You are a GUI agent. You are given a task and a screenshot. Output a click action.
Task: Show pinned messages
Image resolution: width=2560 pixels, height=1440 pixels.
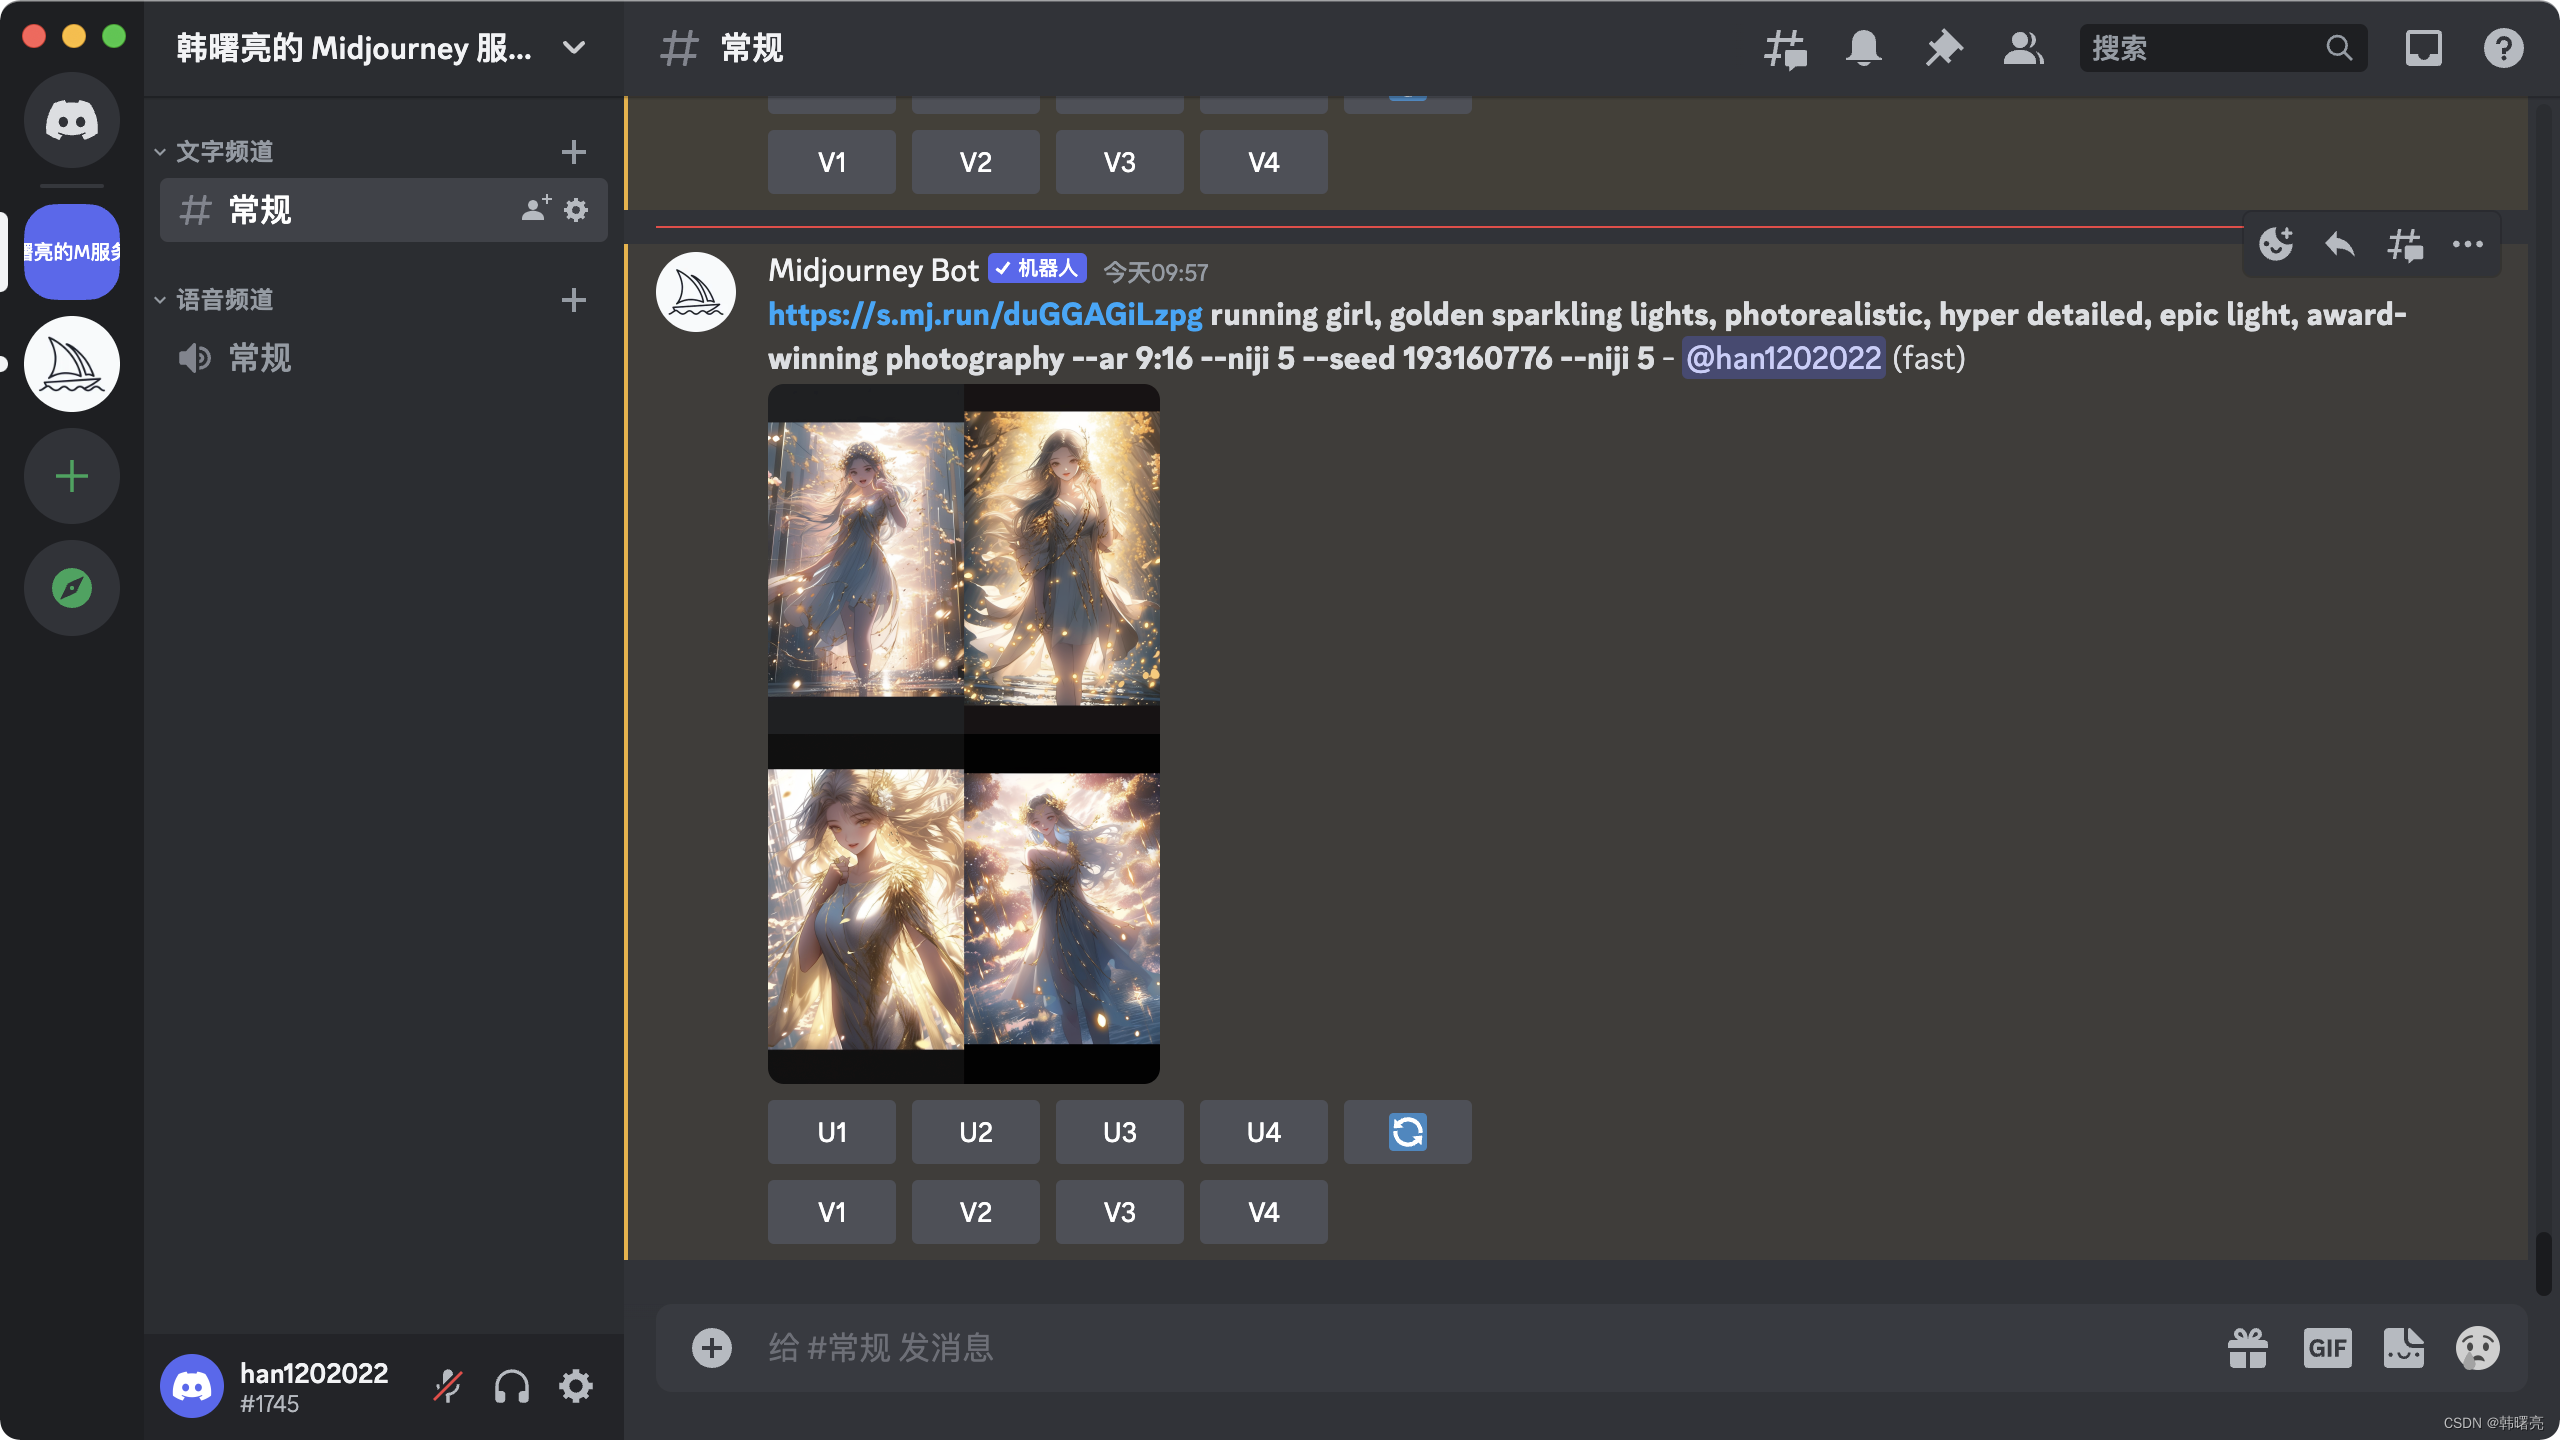[1944, 48]
